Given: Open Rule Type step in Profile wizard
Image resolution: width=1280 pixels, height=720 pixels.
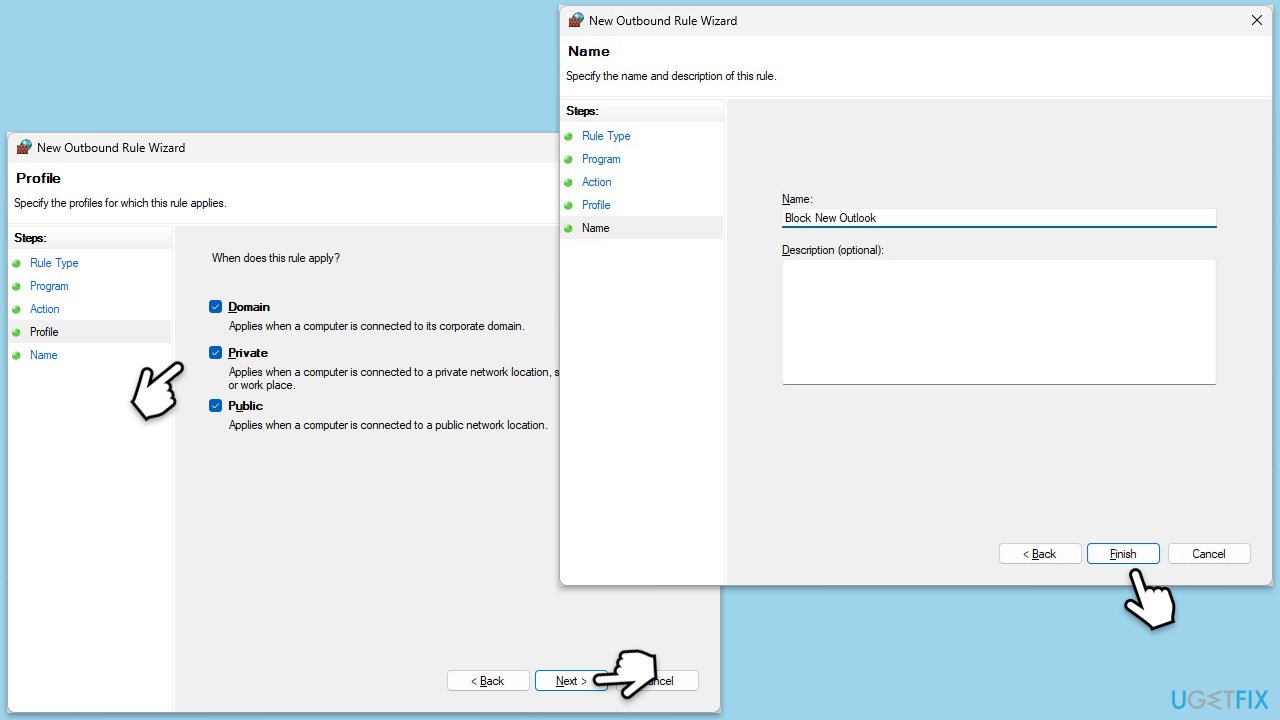Looking at the screenshot, I should (54, 263).
